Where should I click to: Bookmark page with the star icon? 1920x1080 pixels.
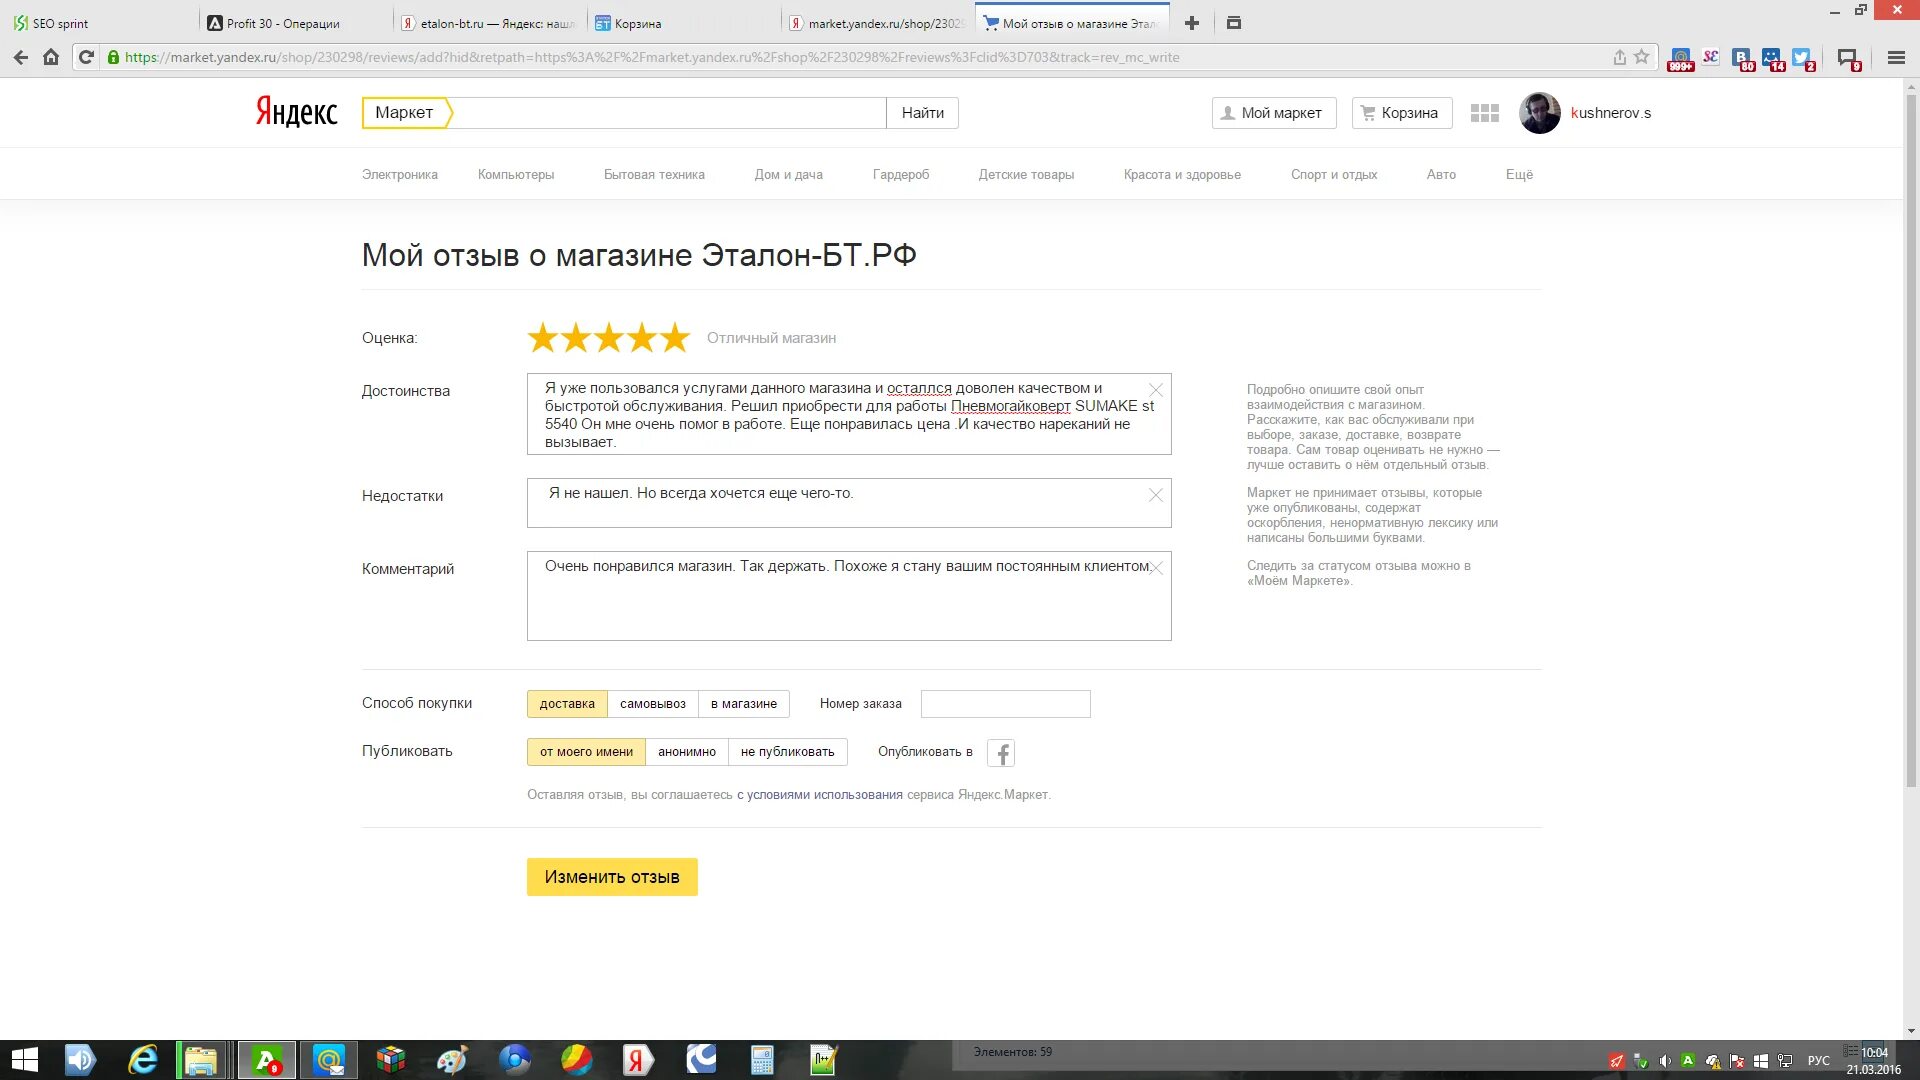[1641, 57]
